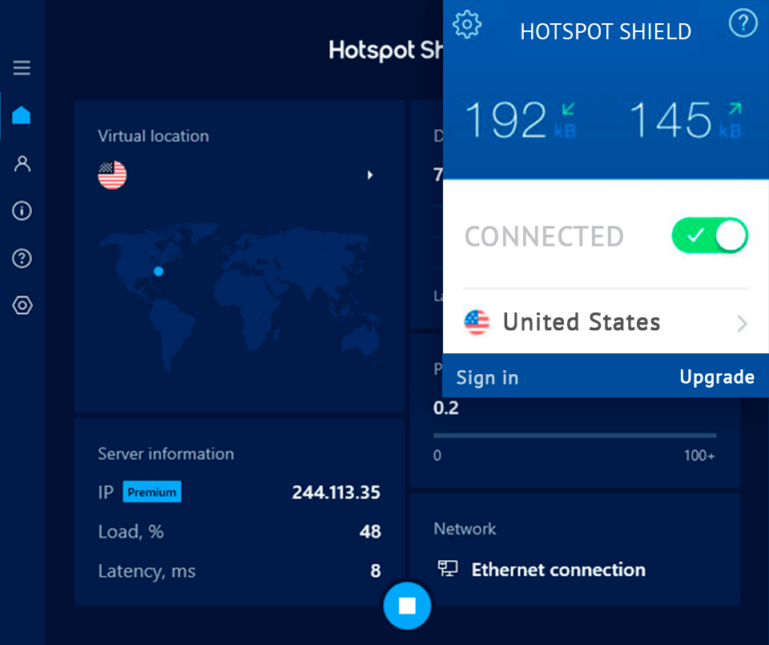
Task: Expand the Virtual location arrow
Action: click(x=370, y=175)
